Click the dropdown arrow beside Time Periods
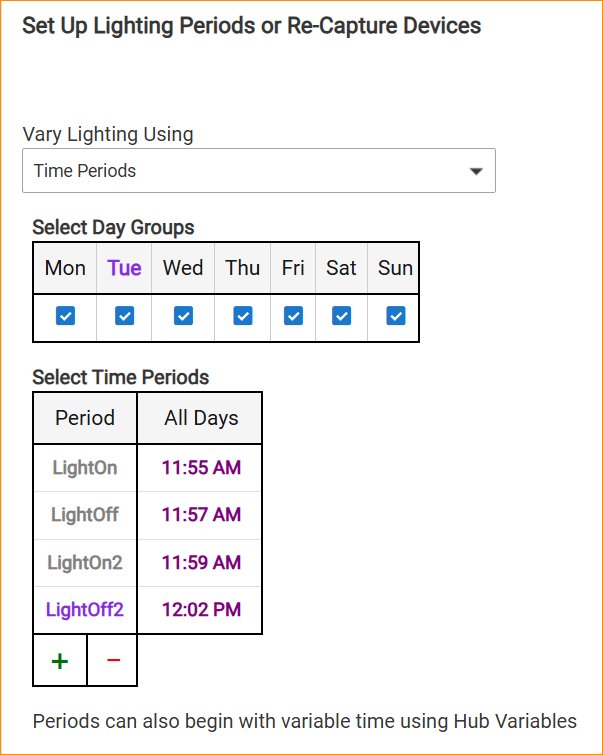The width and height of the screenshot is (603, 755). pos(476,171)
